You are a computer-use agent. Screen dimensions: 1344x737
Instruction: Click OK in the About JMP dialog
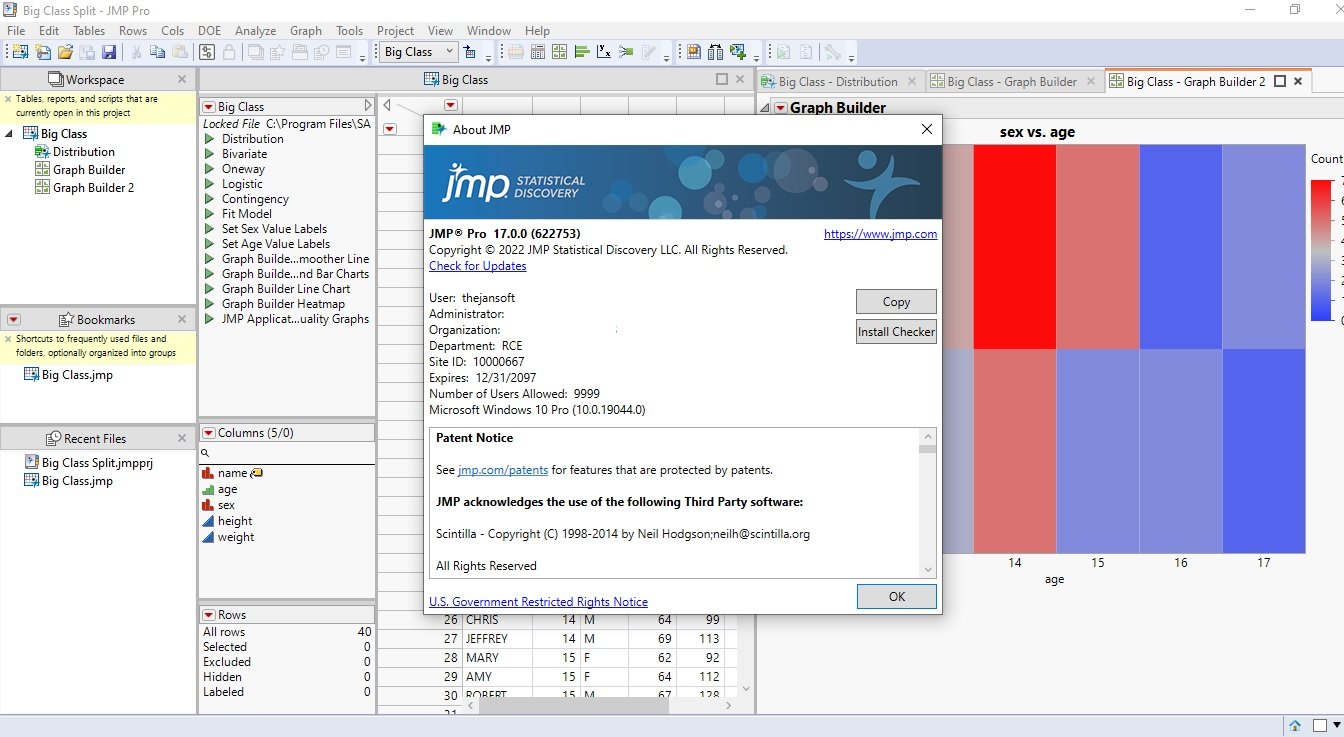click(896, 596)
